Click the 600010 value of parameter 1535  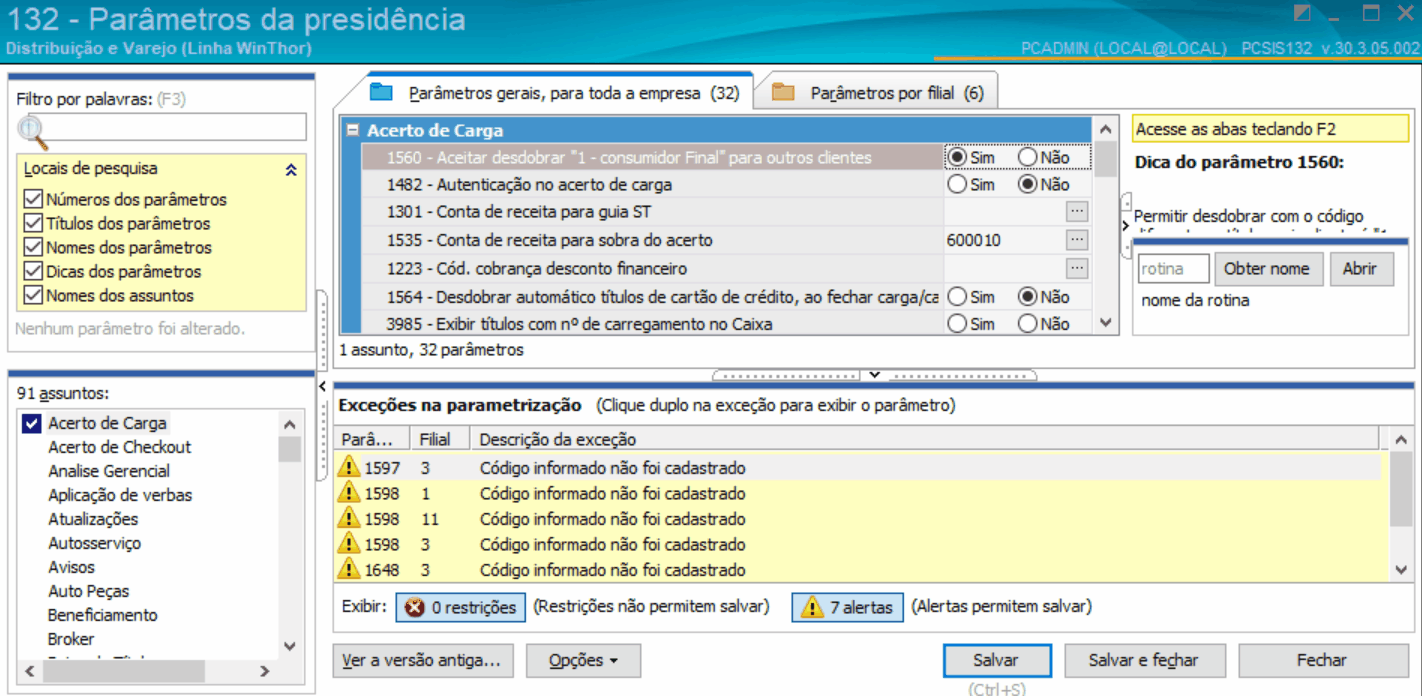pos(974,240)
